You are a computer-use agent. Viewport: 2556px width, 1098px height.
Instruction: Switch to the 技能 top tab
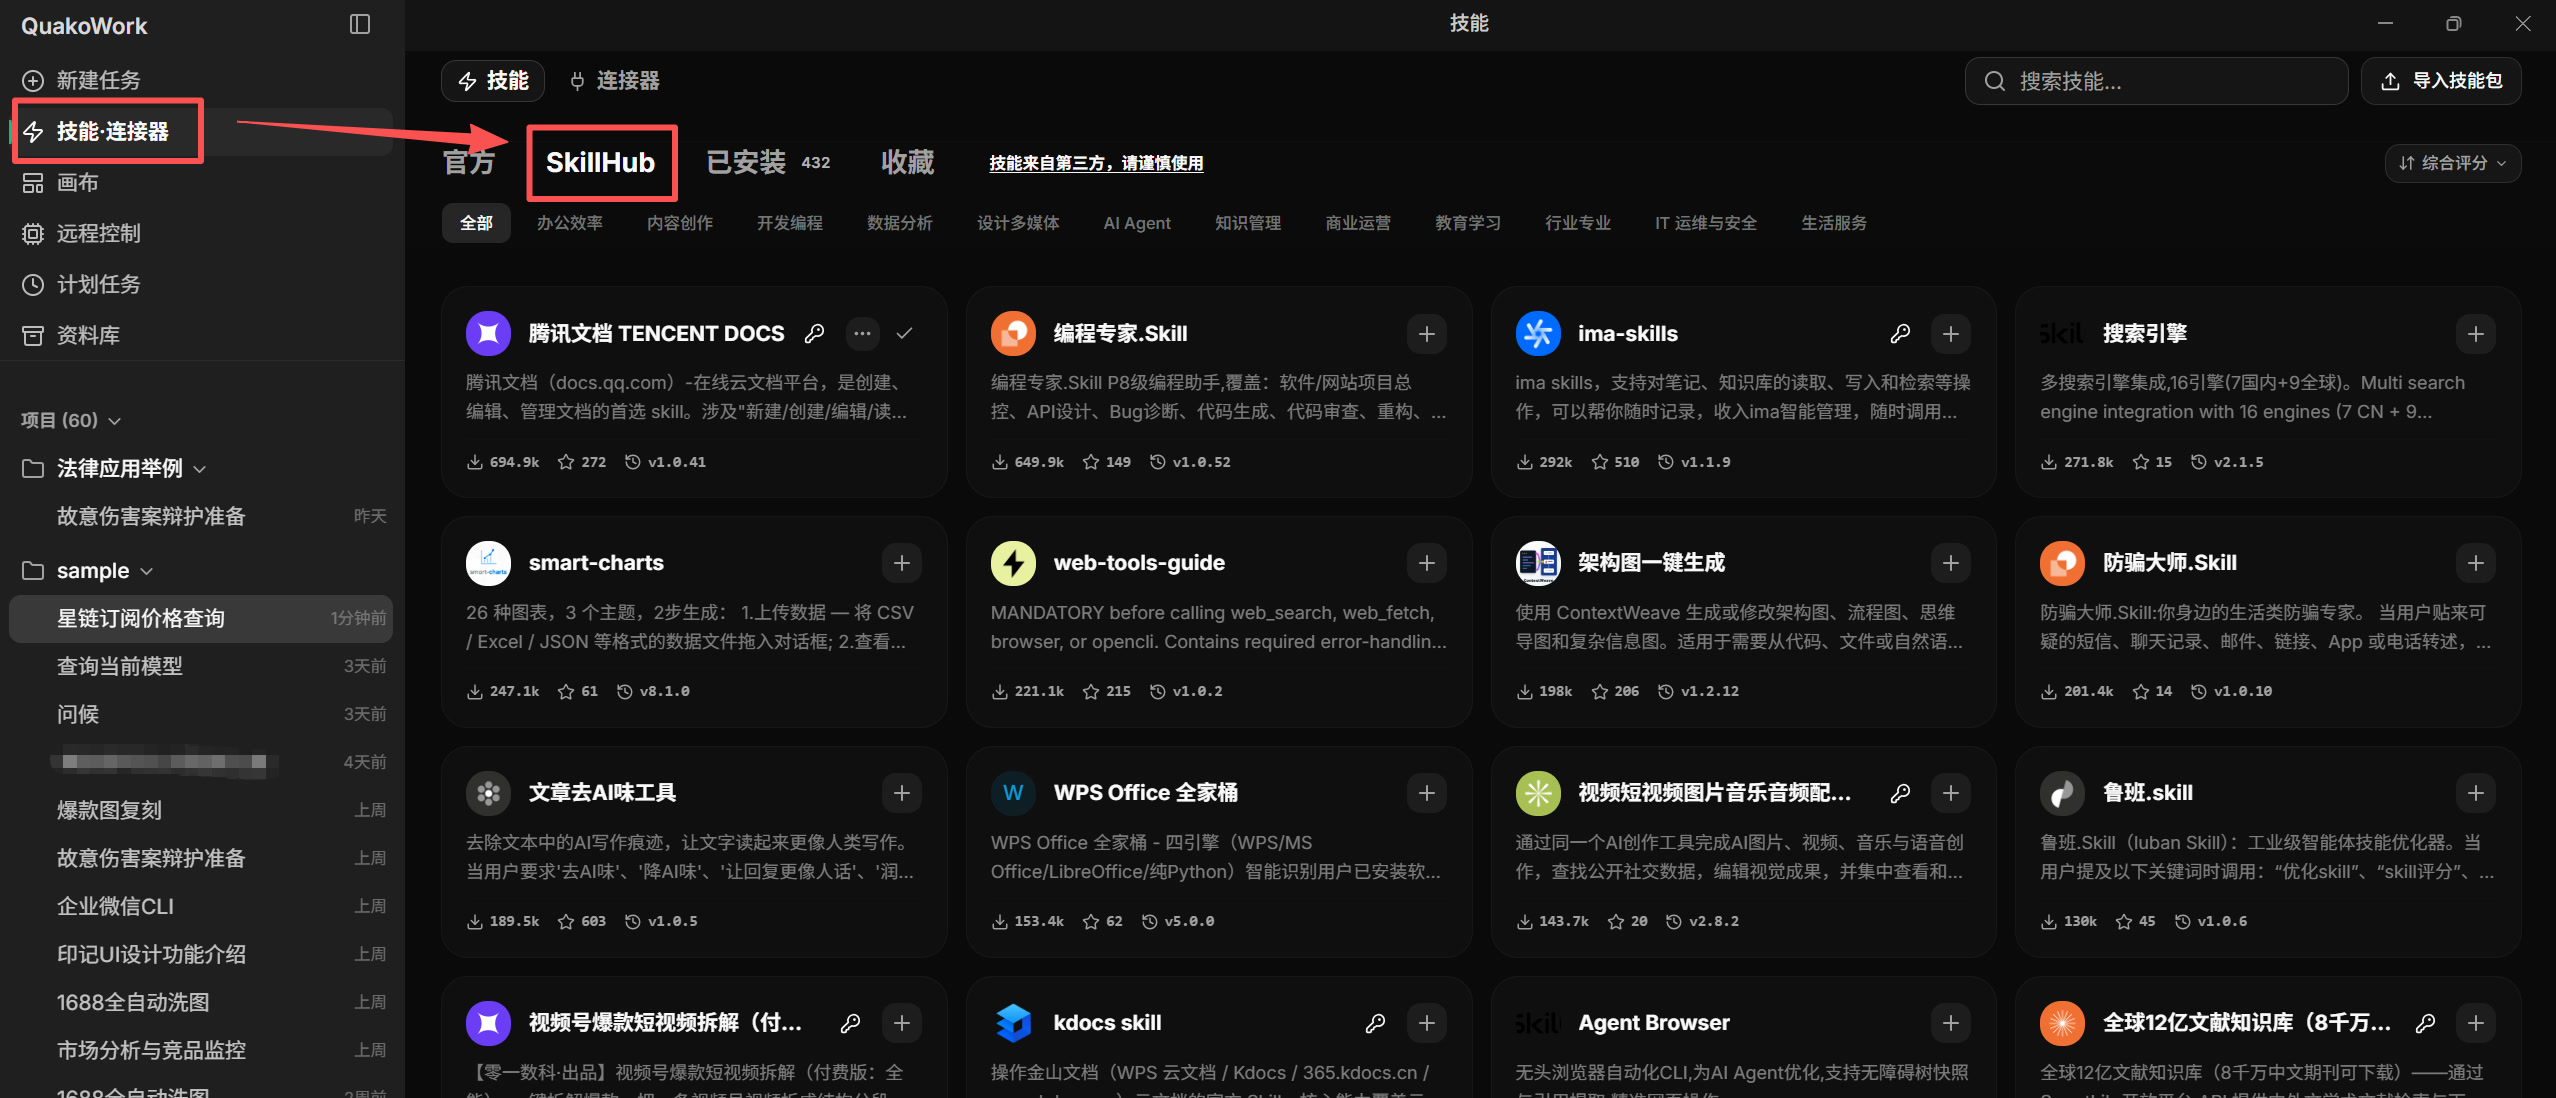pyautogui.click(x=493, y=81)
